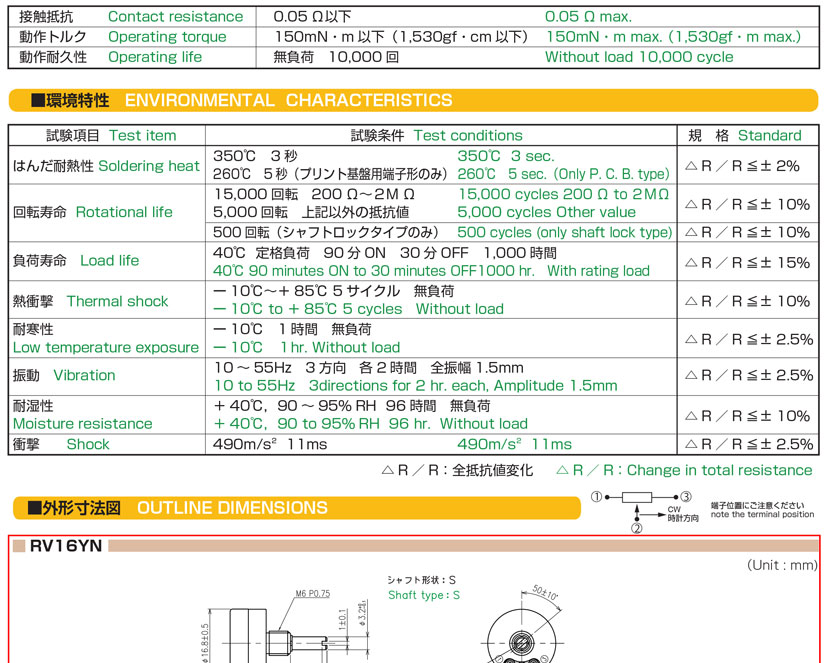Select '5,000 cycles Other value' condition
The image size is (830, 663).
coord(546,212)
